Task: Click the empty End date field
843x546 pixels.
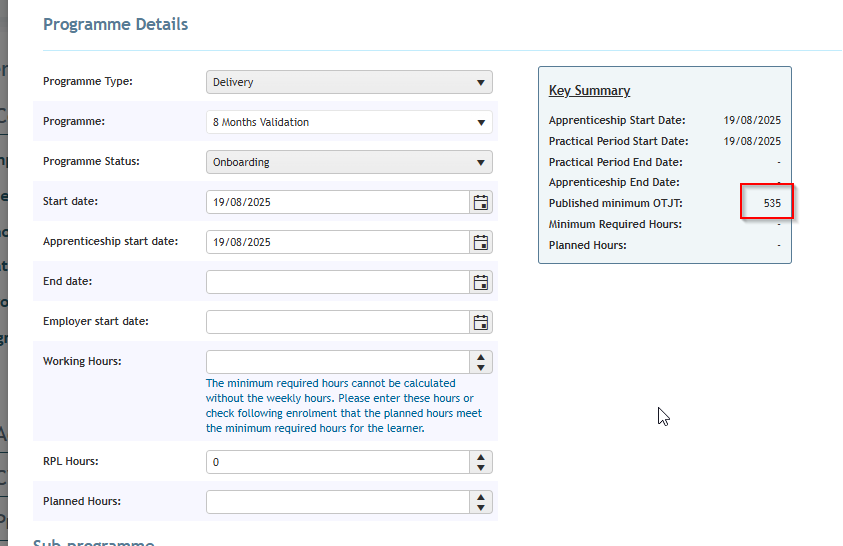Action: coord(338,282)
